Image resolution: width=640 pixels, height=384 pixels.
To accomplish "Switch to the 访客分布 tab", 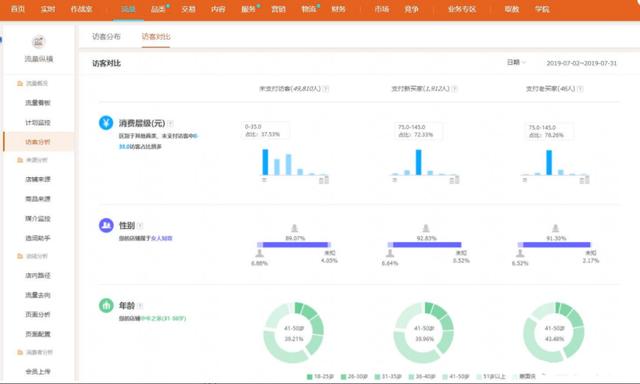I will click(x=106, y=36).
